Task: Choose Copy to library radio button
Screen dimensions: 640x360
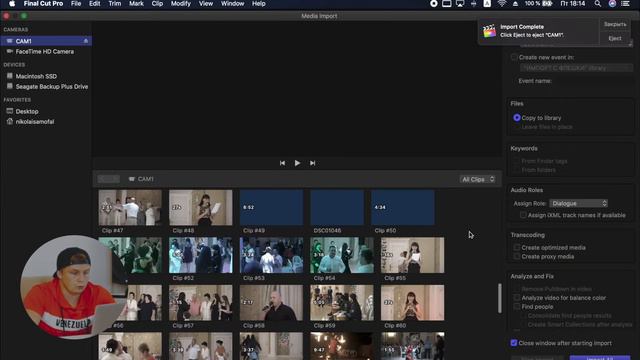Action: click(517, 118)
